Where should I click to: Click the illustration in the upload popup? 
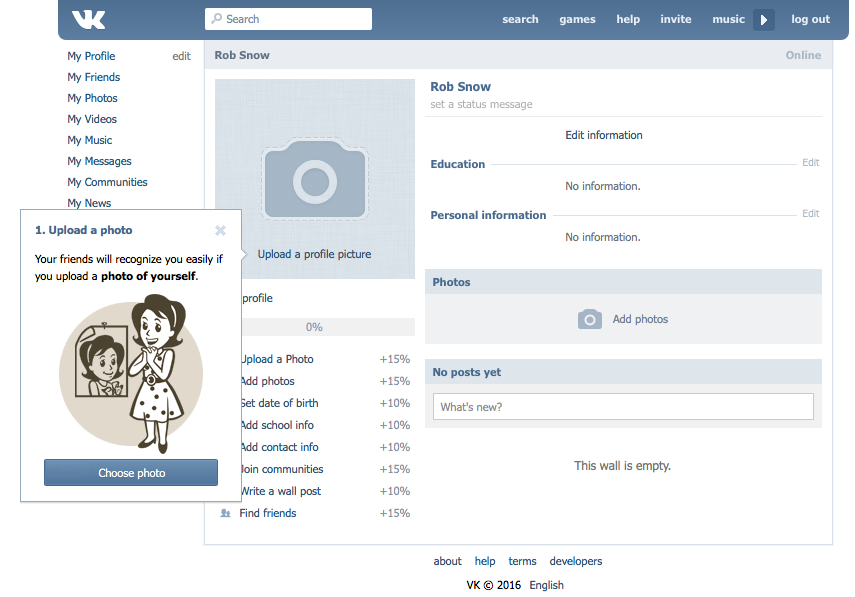tap(131, 374)
